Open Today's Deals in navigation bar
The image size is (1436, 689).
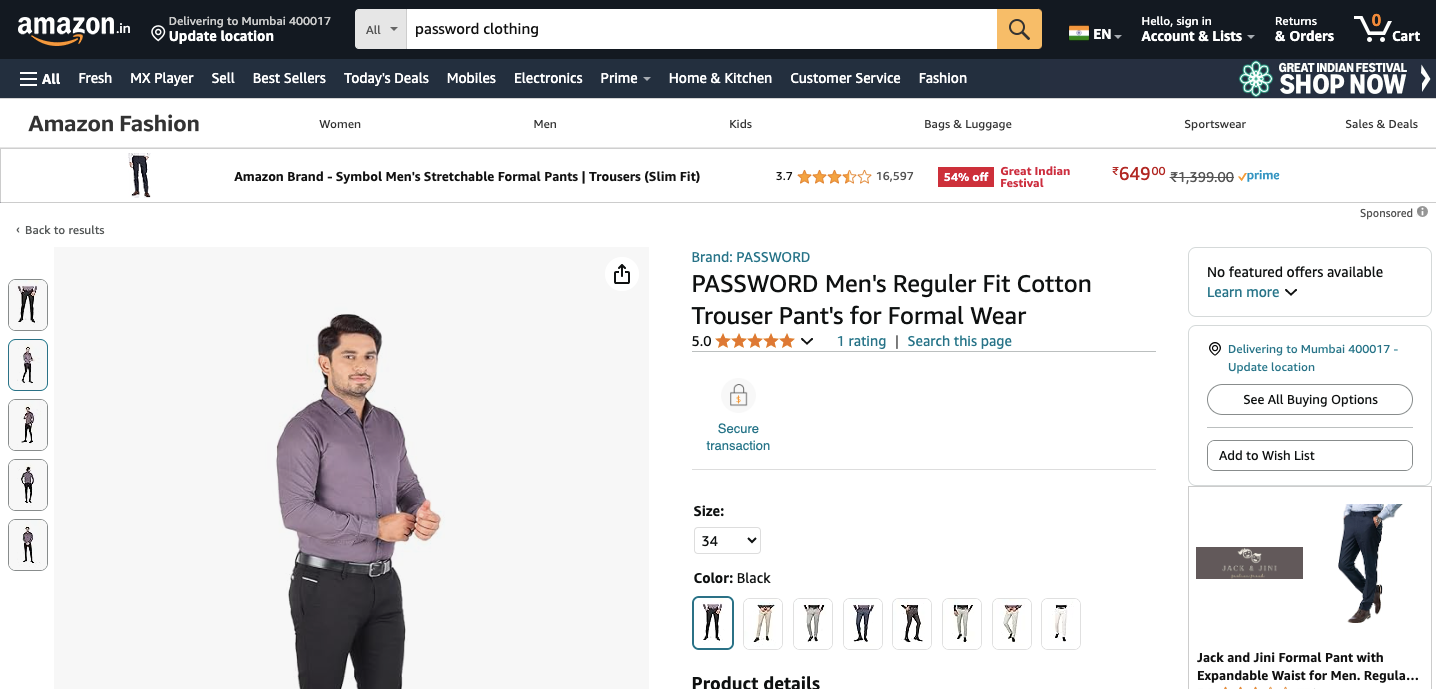pyautogui.click(x=386, y=78)
